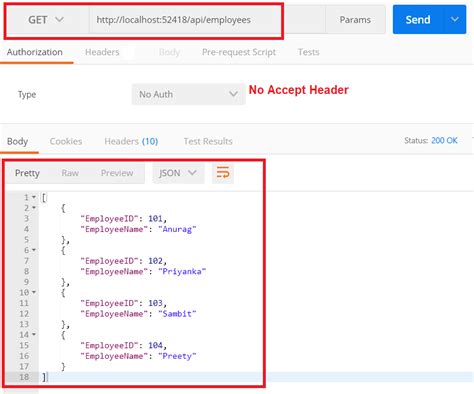Toggle the line wrap icon

pyautogui.click(x=223, y=173)
